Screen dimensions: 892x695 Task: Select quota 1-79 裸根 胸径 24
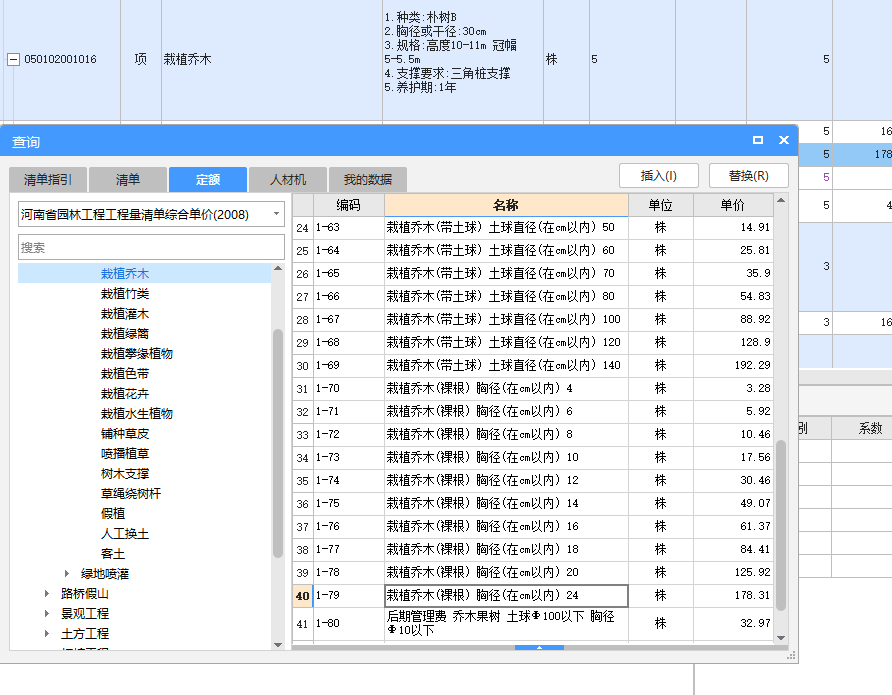pos(533,595)
